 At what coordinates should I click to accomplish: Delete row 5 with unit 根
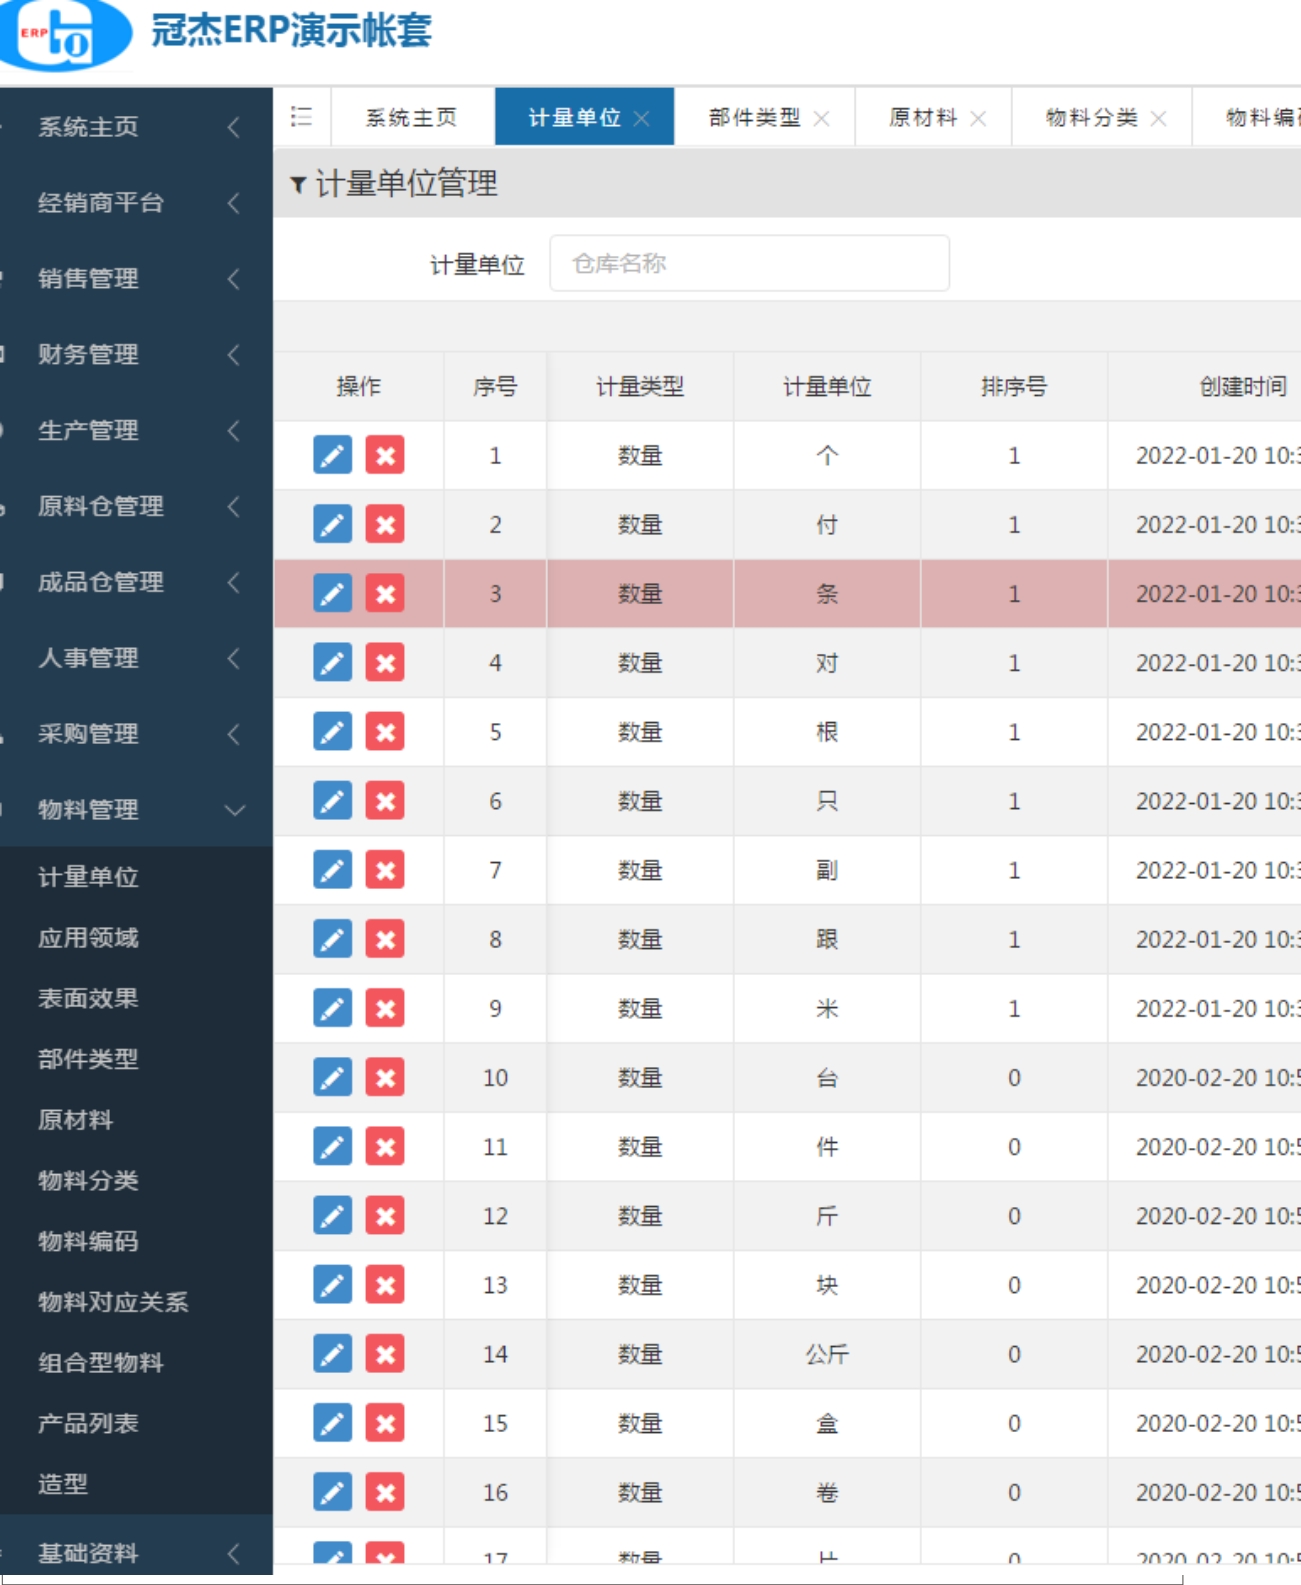coord(385,732)
